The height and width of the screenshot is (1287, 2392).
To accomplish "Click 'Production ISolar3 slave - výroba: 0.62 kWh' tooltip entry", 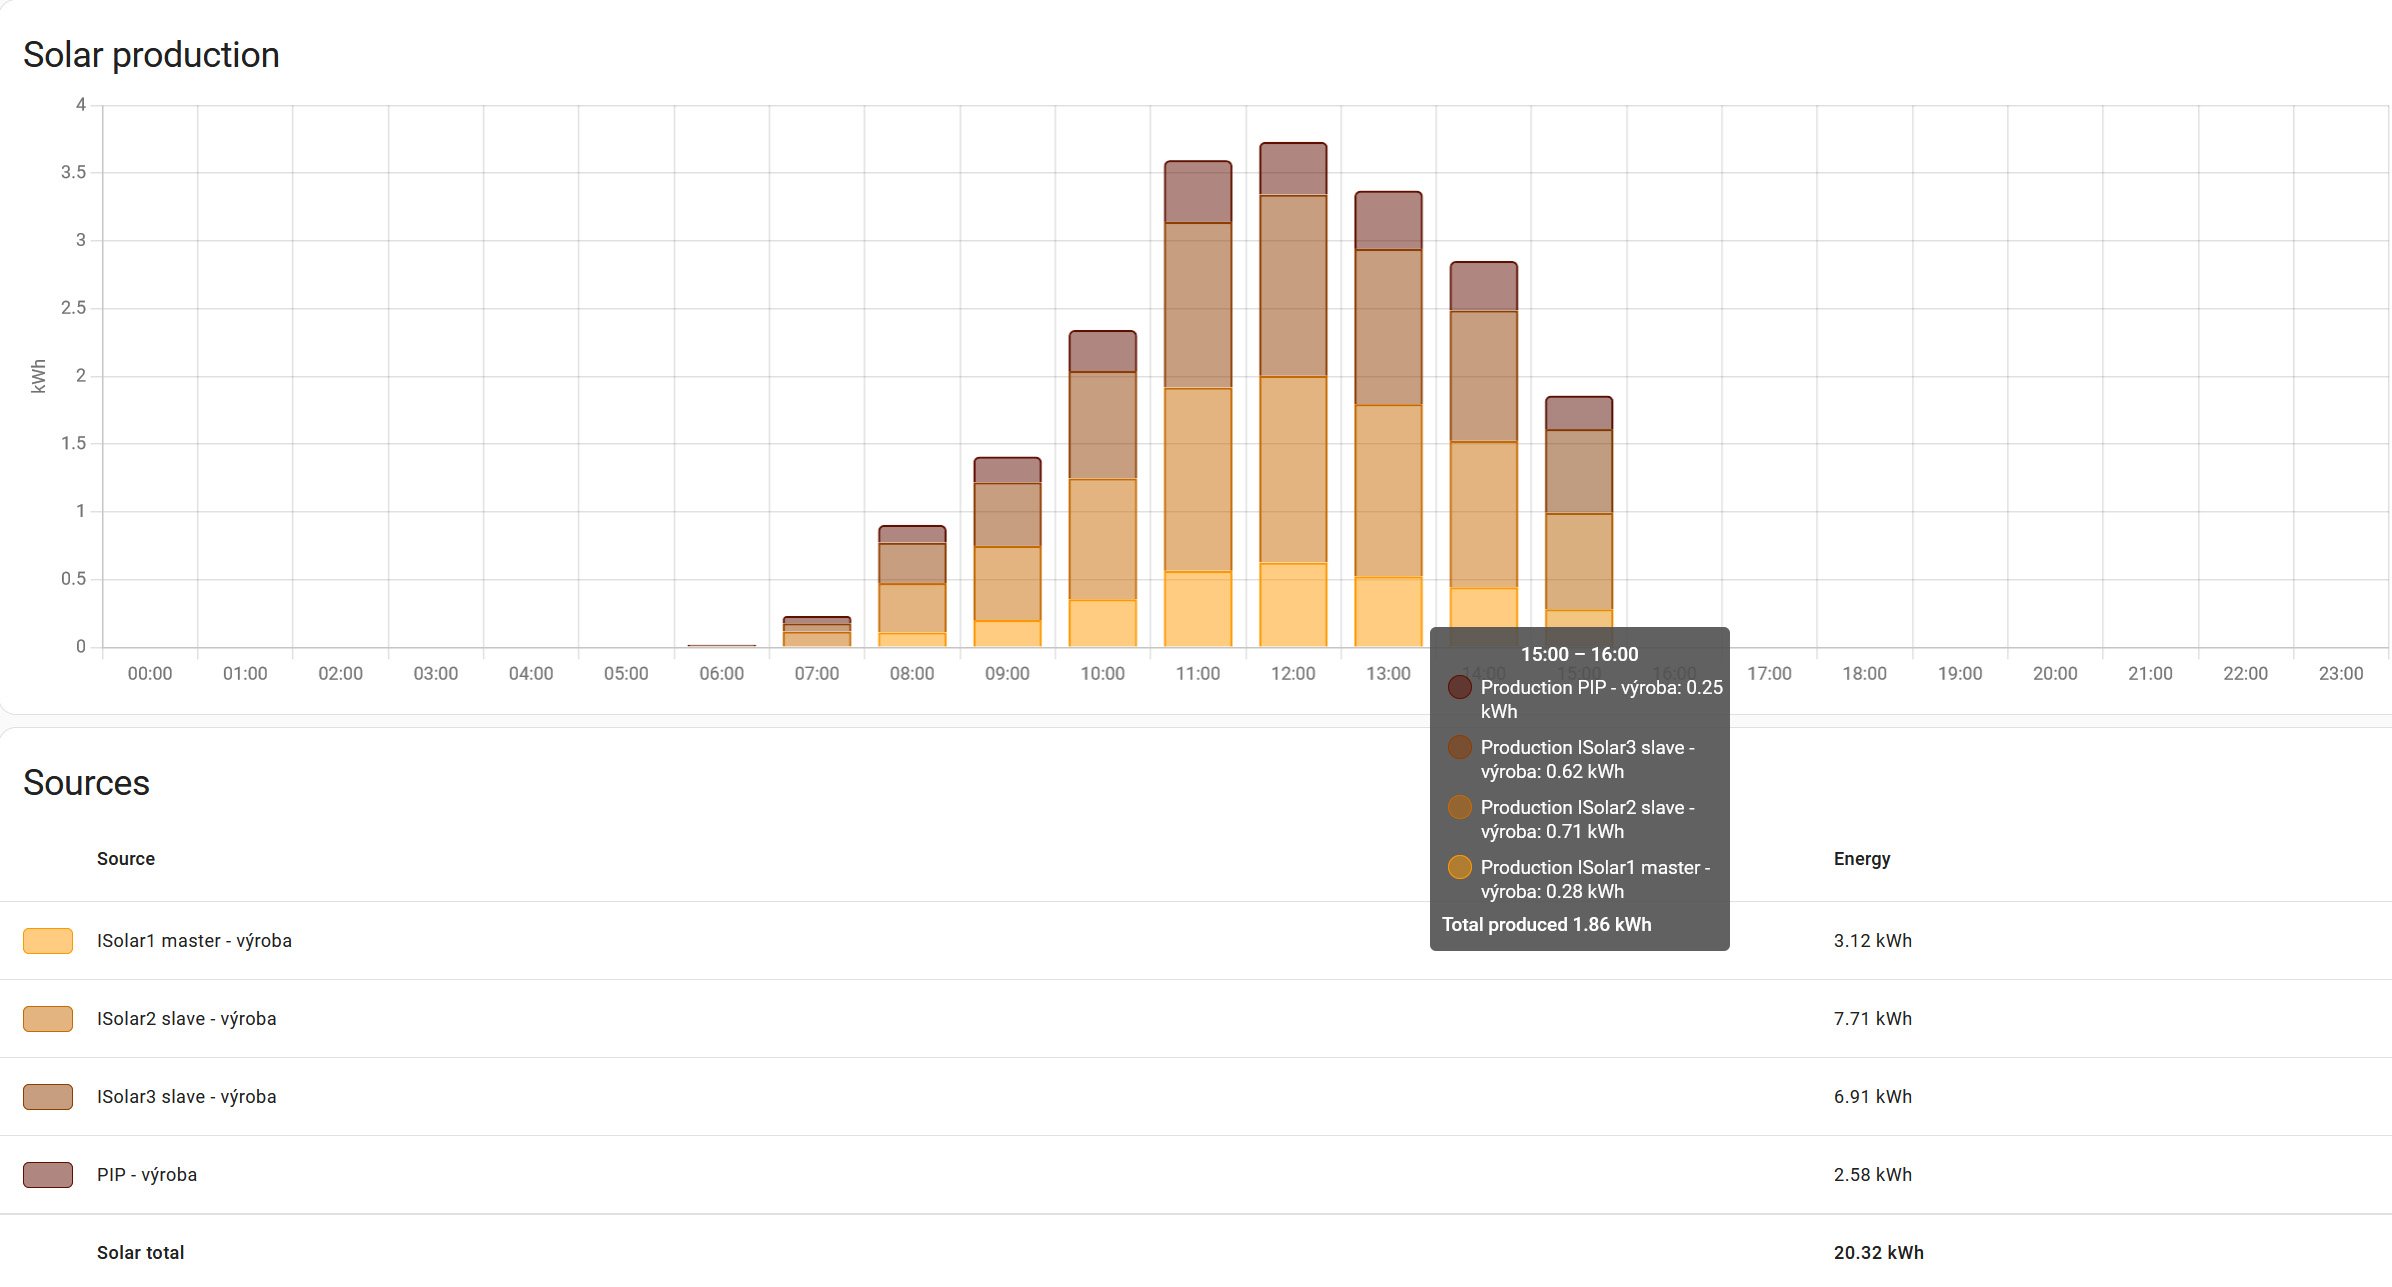I will [1588, 760].
